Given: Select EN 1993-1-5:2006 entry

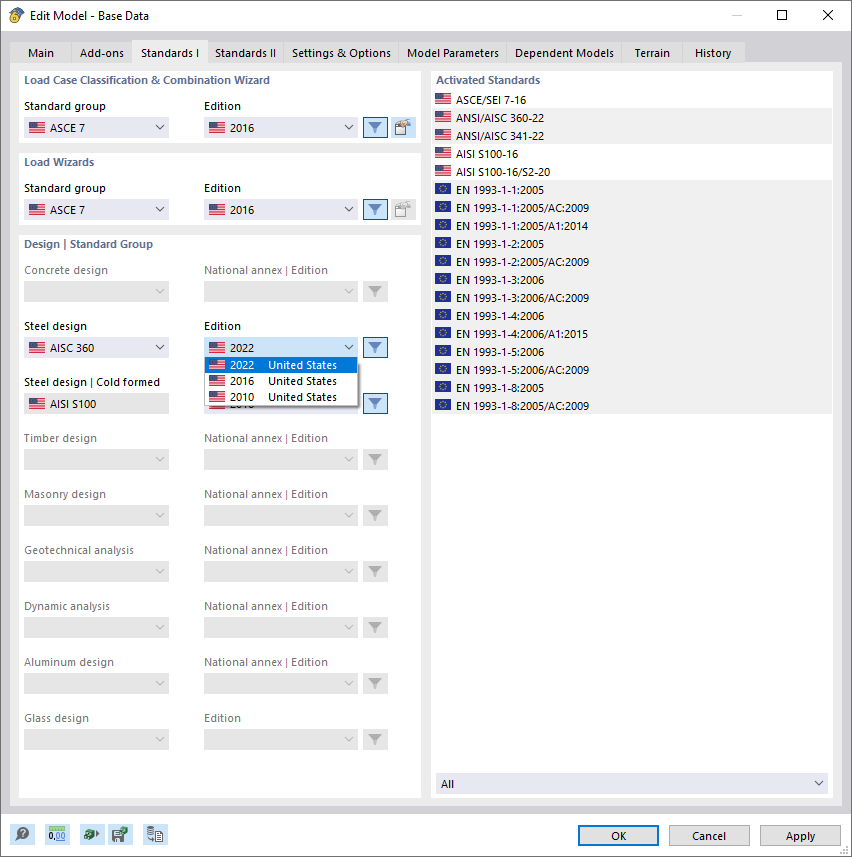Looking at the screenshot, I should coord(632,353).
